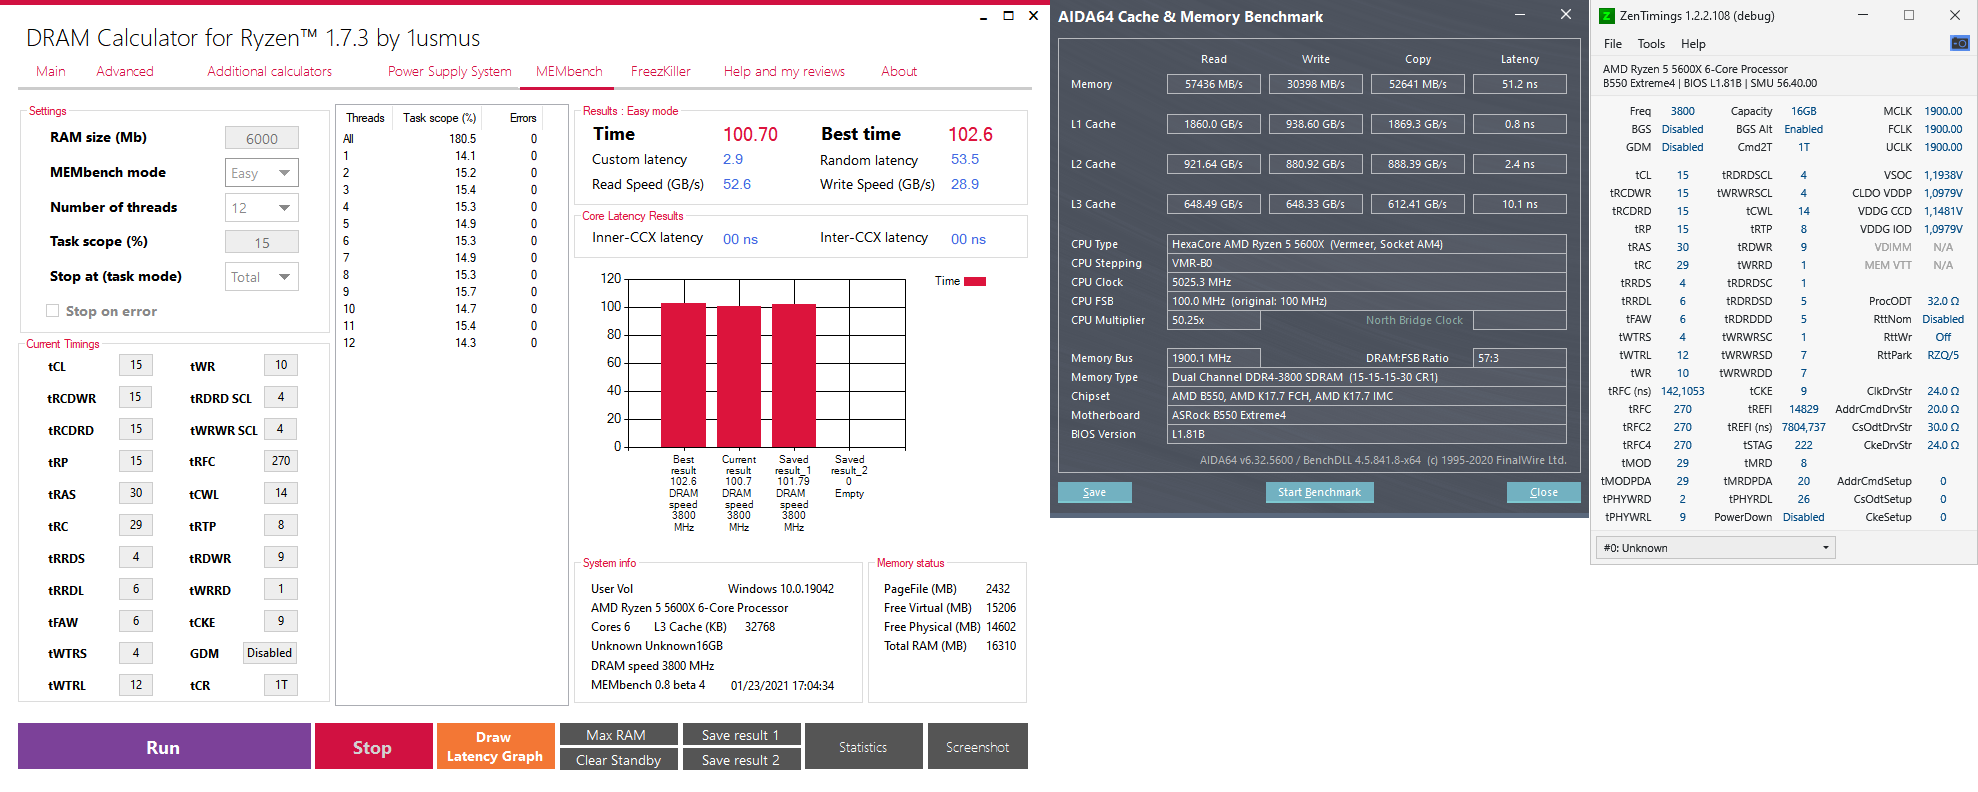This screenshot has height=792, width=1978.
Task: Click the VSOC value '1,1938V' in ZenTimings
Action: [1943, 175]
